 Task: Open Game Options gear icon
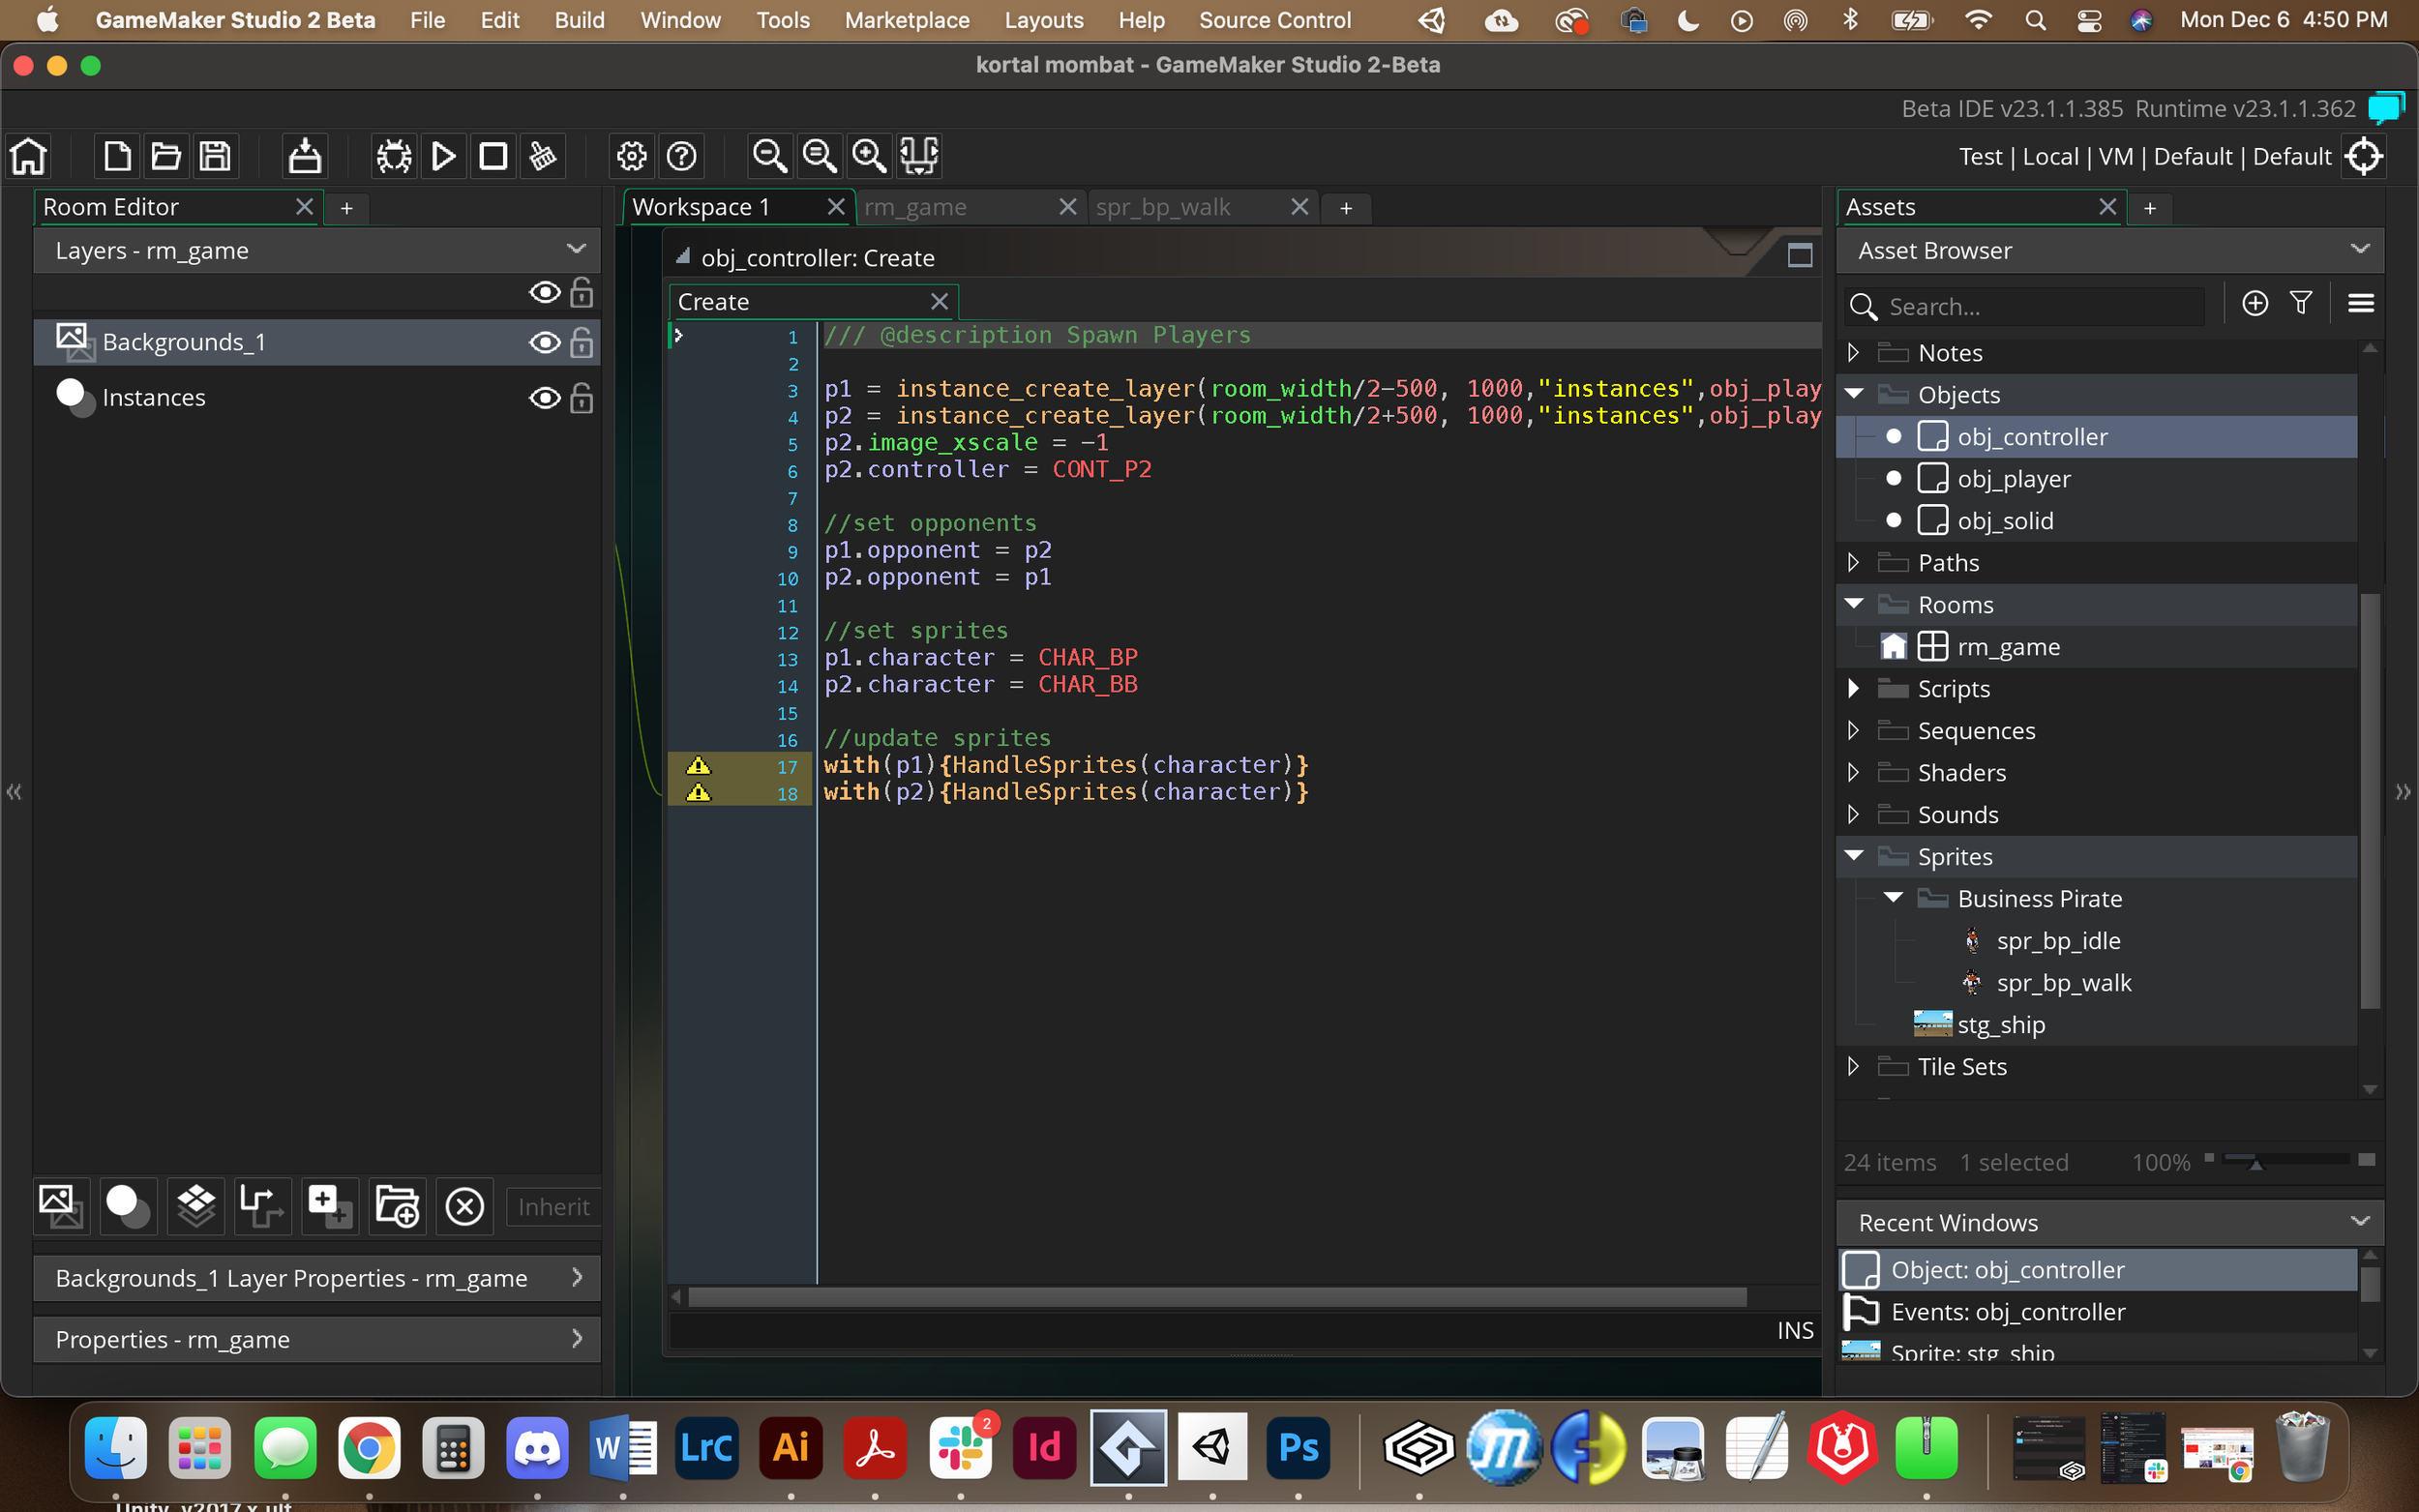click(632, 156)
